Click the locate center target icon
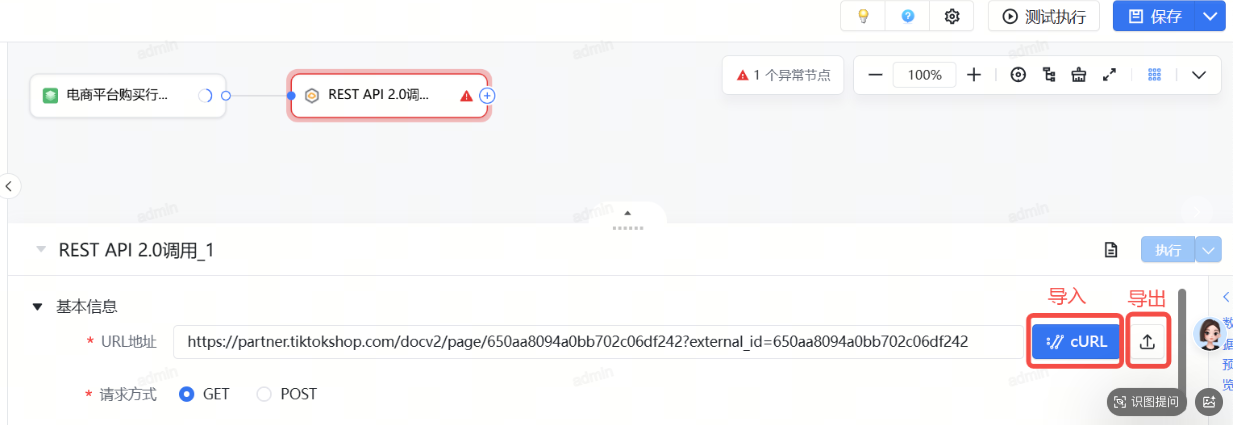The image size is (1233, 425). [1019, 75]
